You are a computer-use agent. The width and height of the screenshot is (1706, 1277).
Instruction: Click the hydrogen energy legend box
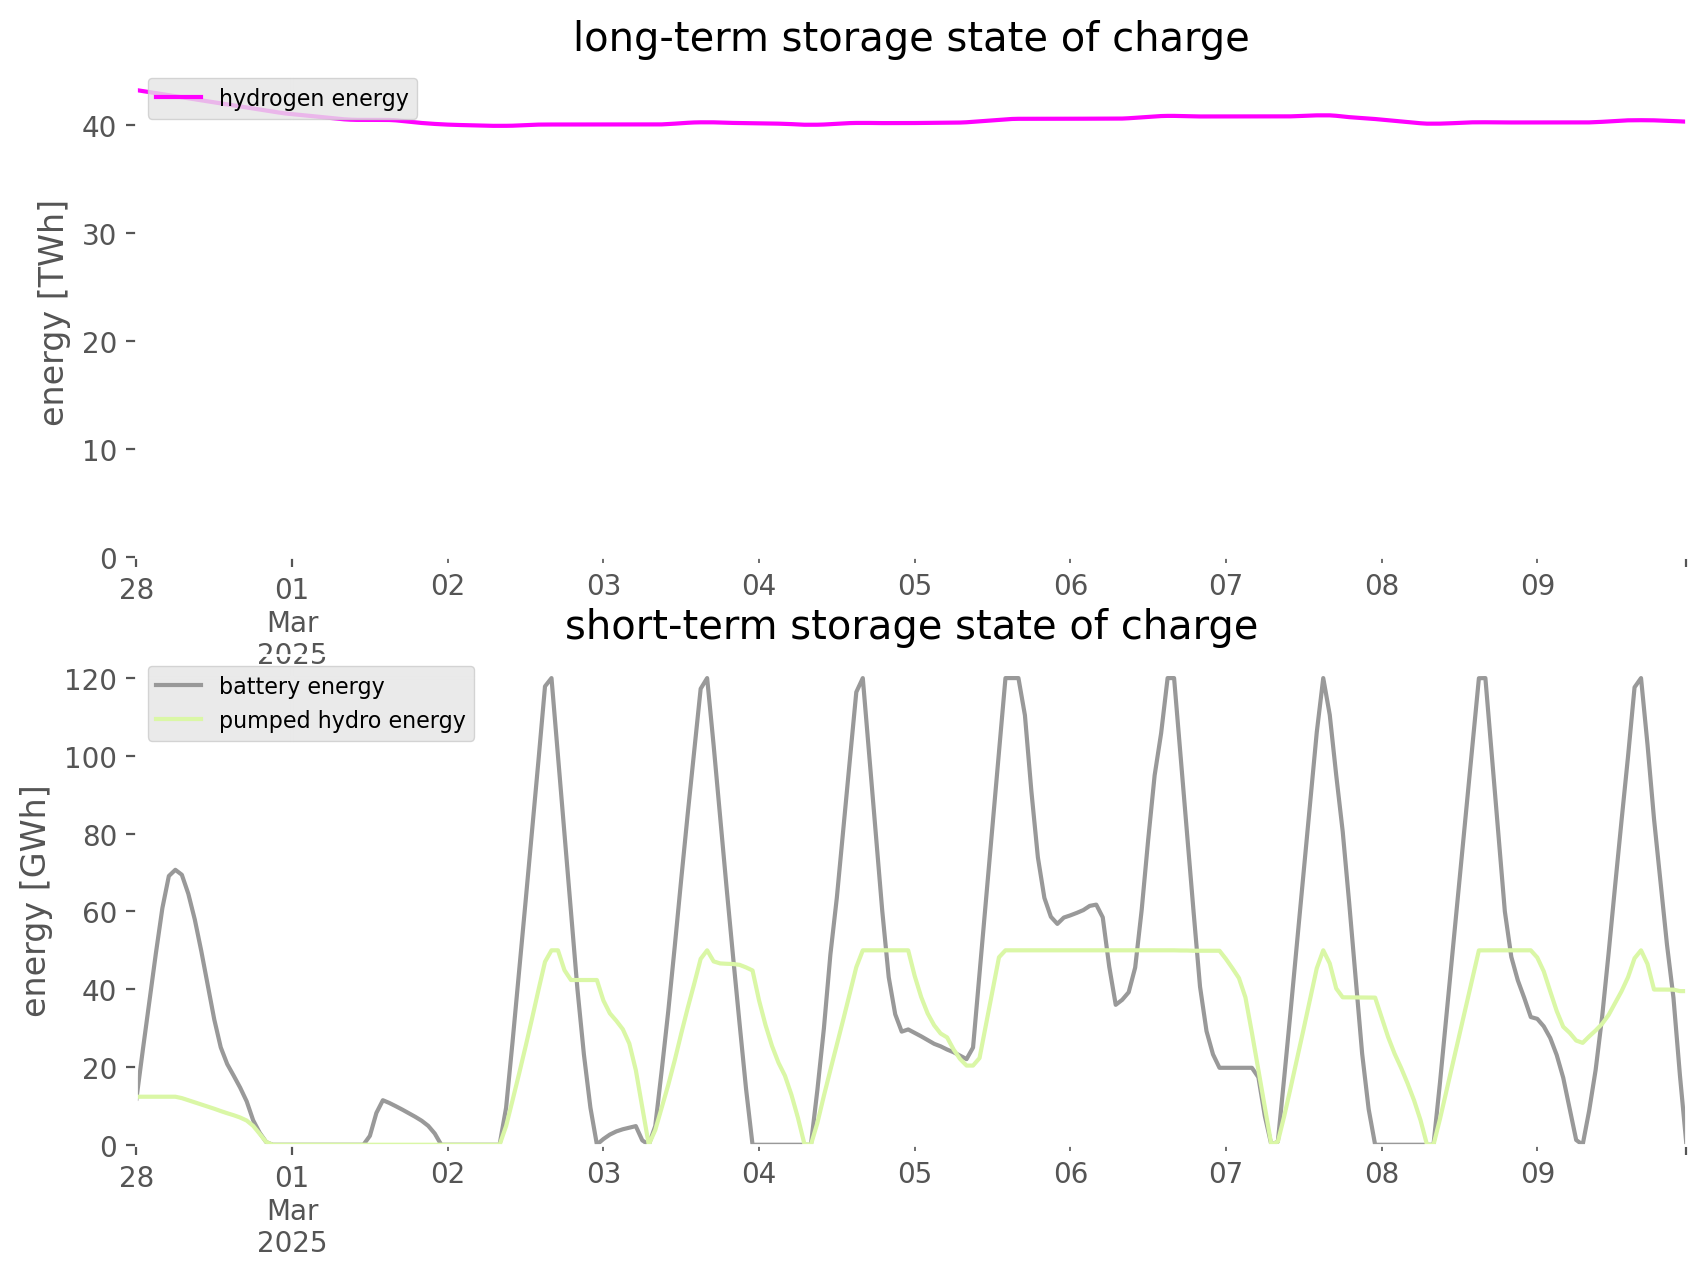click(x=283, y=99)
